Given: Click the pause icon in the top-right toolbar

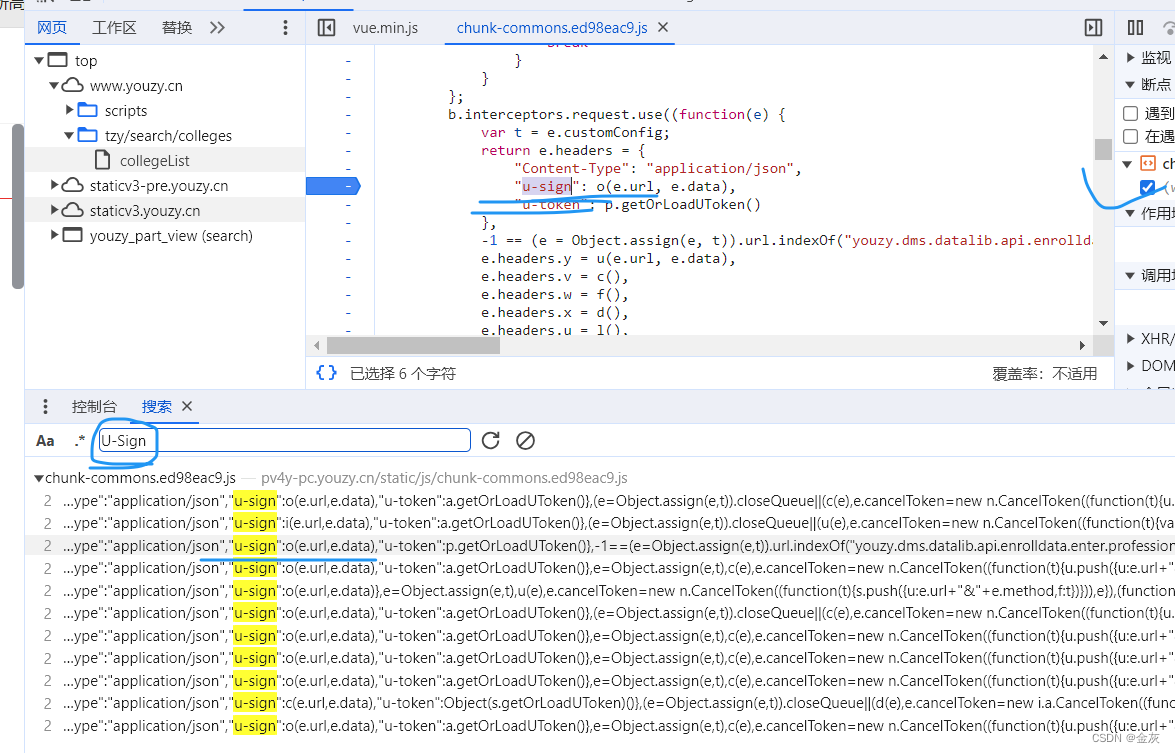Looking at the screenshot, I should click(x=1135, y=27).
